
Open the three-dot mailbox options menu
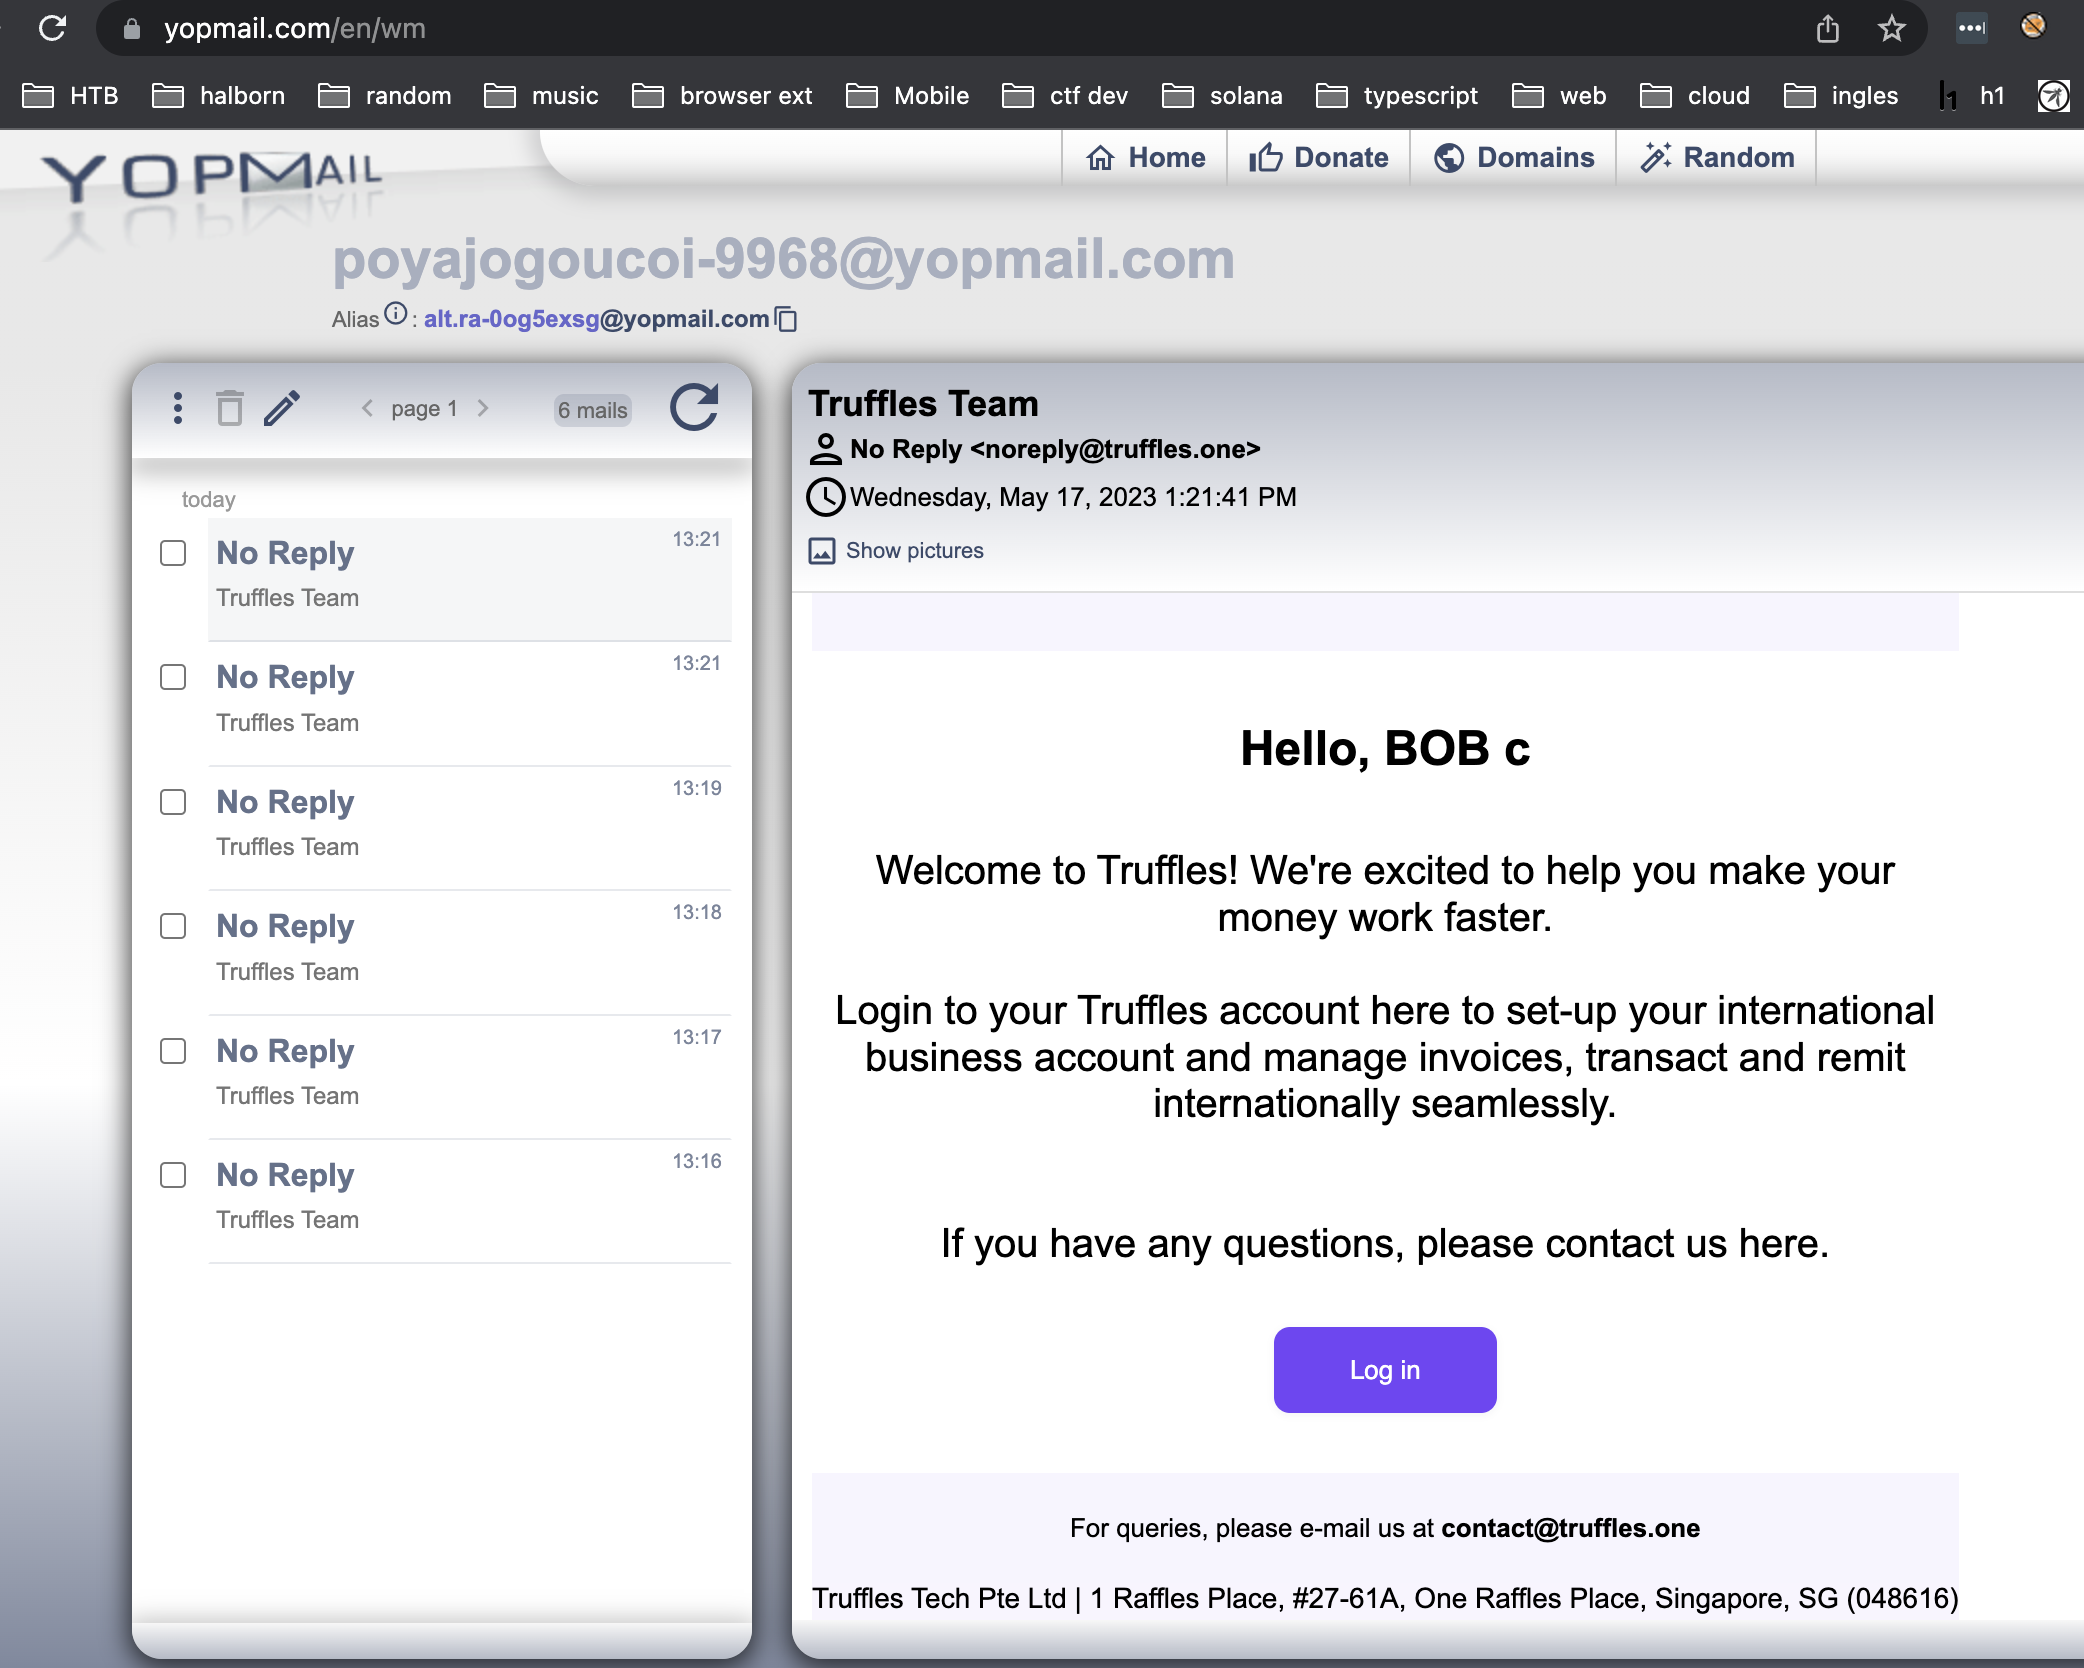click(x=177, y=408)
